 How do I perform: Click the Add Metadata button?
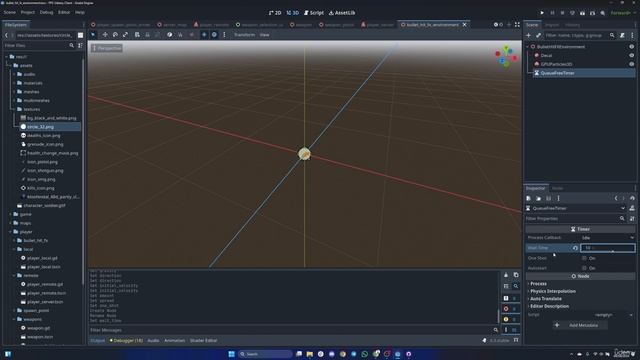click(x=580, y=325)
